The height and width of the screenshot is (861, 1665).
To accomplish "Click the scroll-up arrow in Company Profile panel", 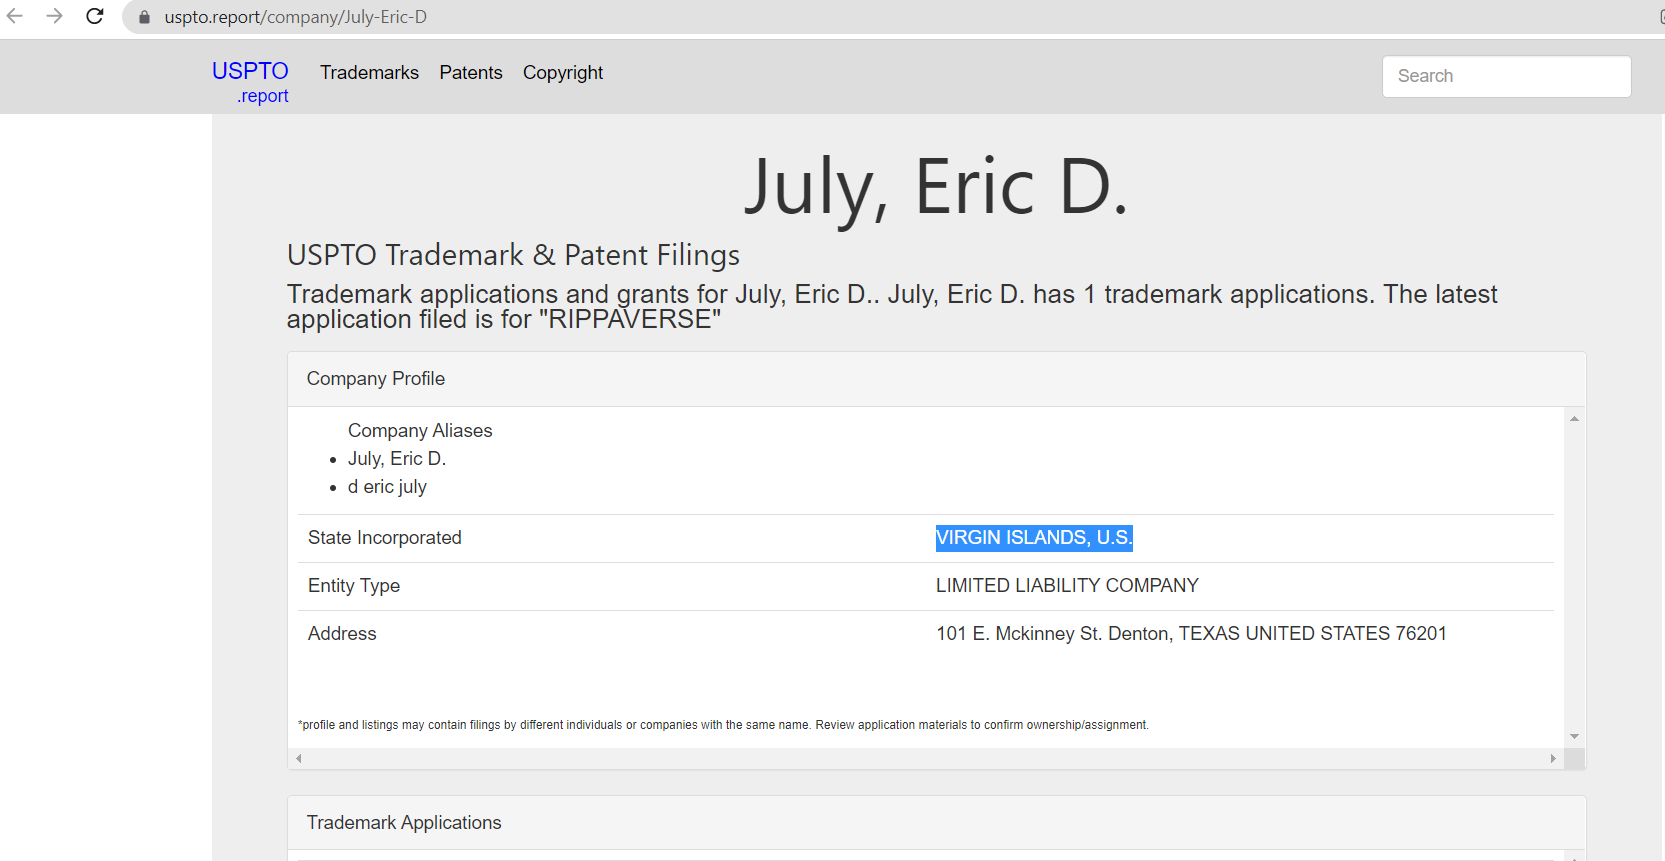I will 1574,419.
